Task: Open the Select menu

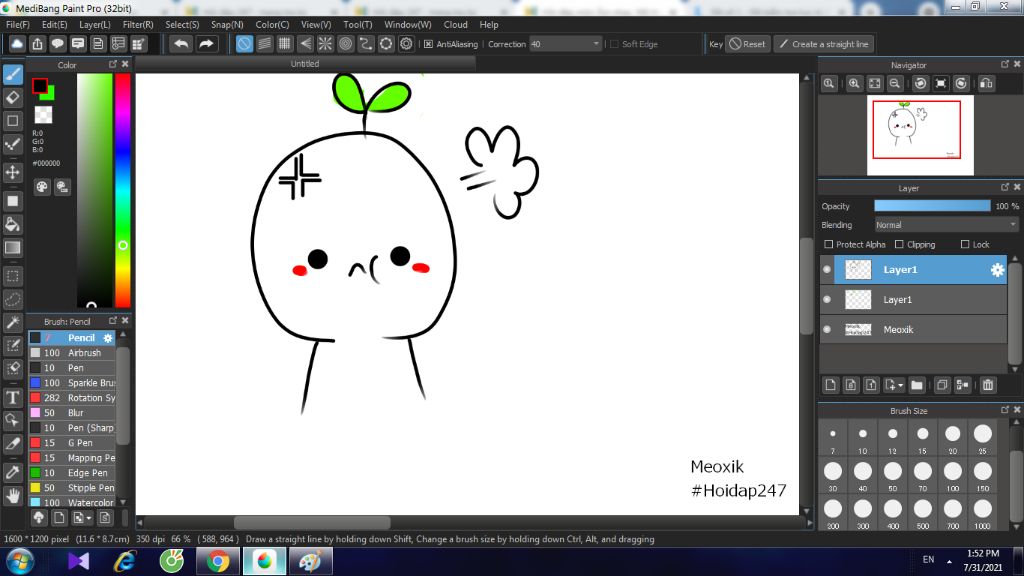Action: pos(182,25)
